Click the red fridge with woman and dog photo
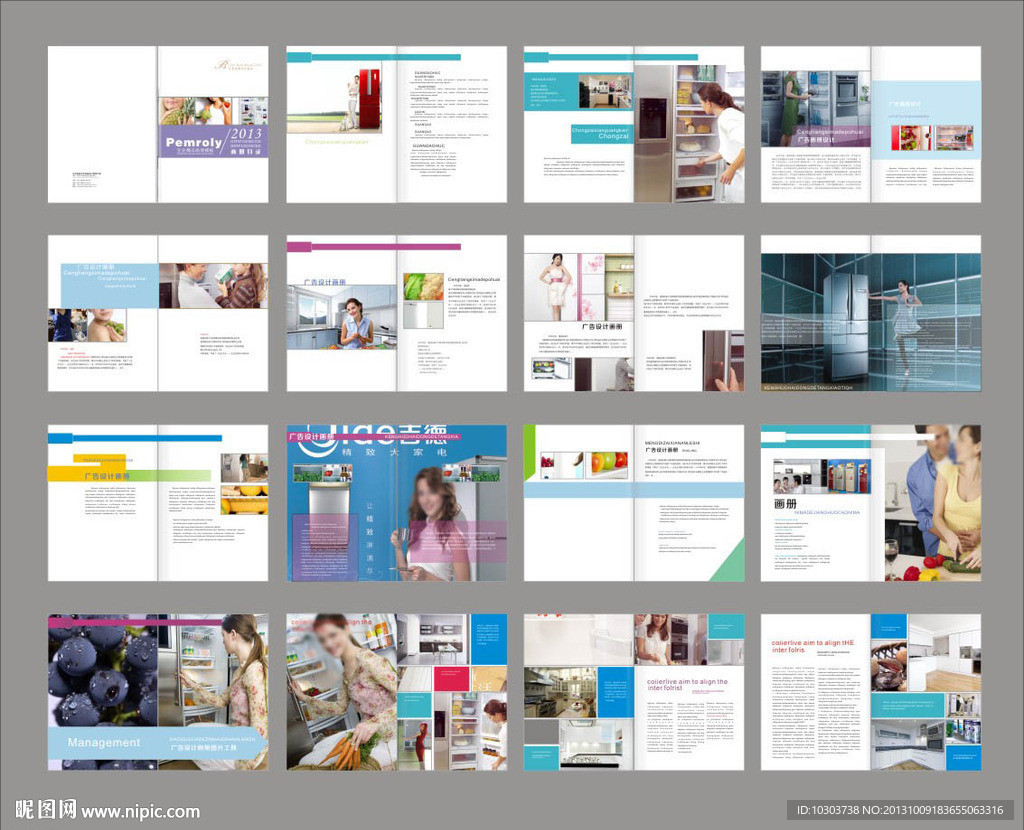The image size is (1024, 830). click(x=335, y=98)
